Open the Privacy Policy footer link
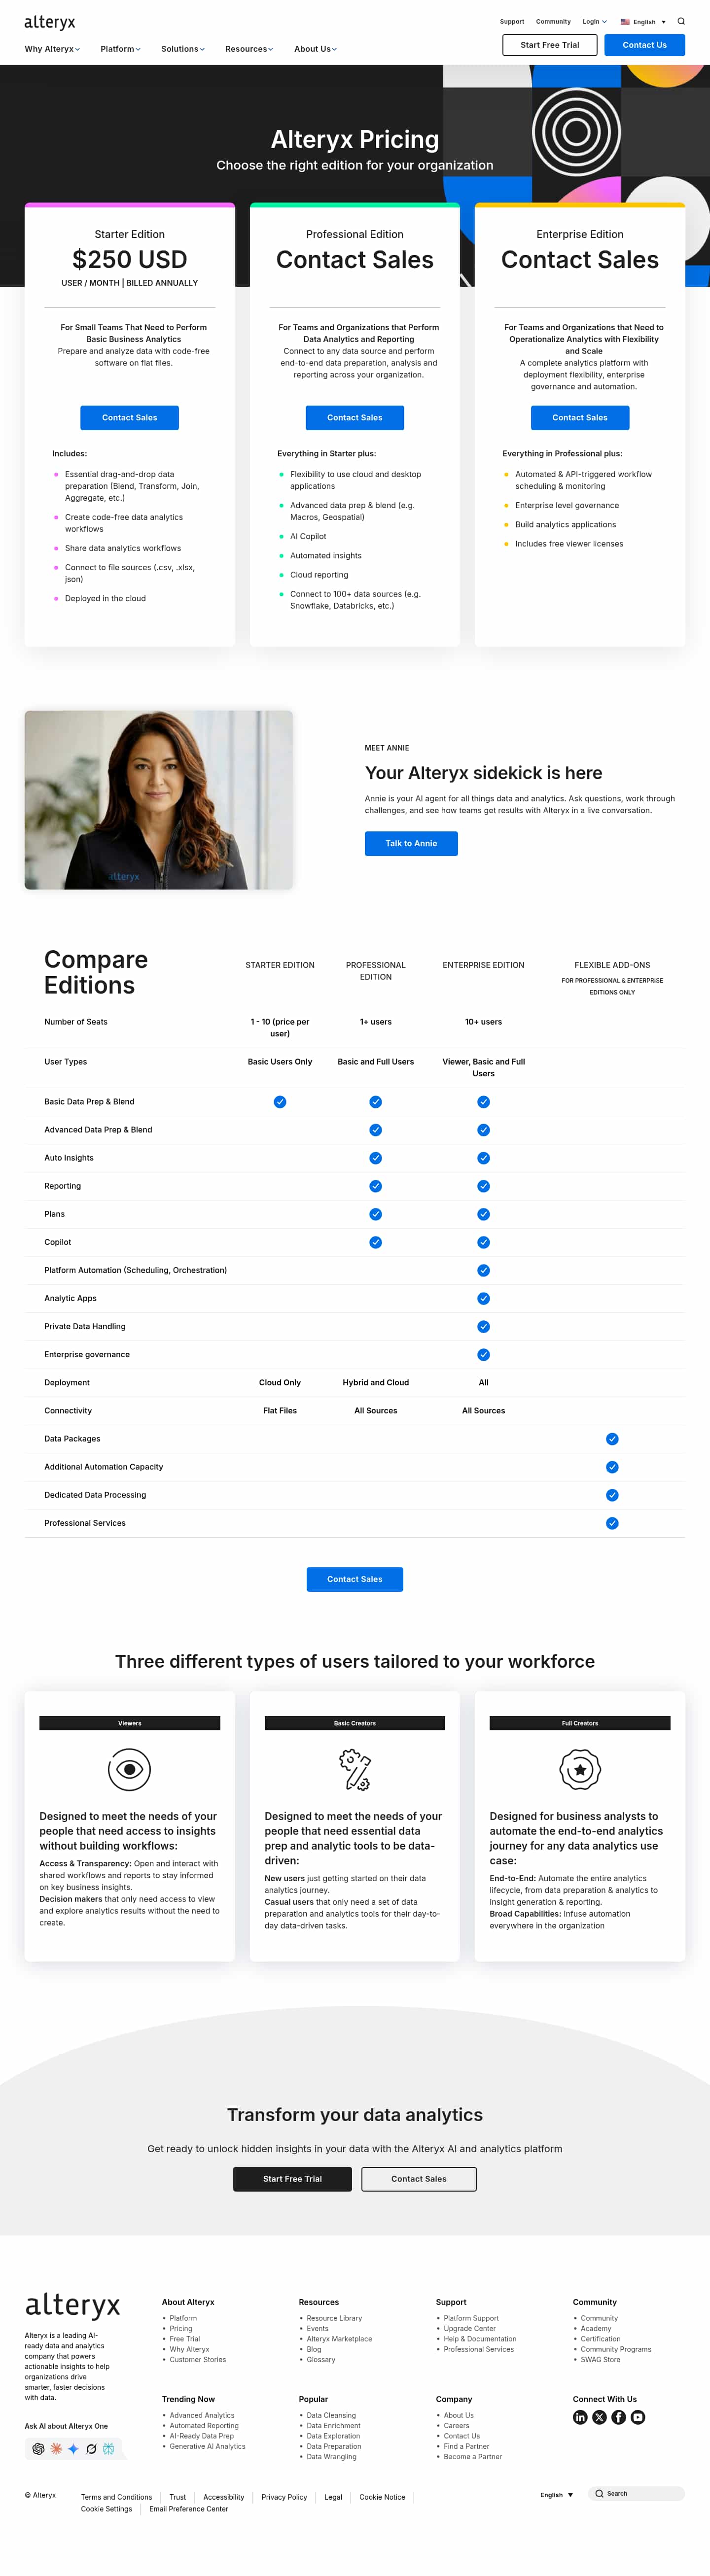Image resolution: width=710 pixels, height=2576 pixels. (284, 2496)
